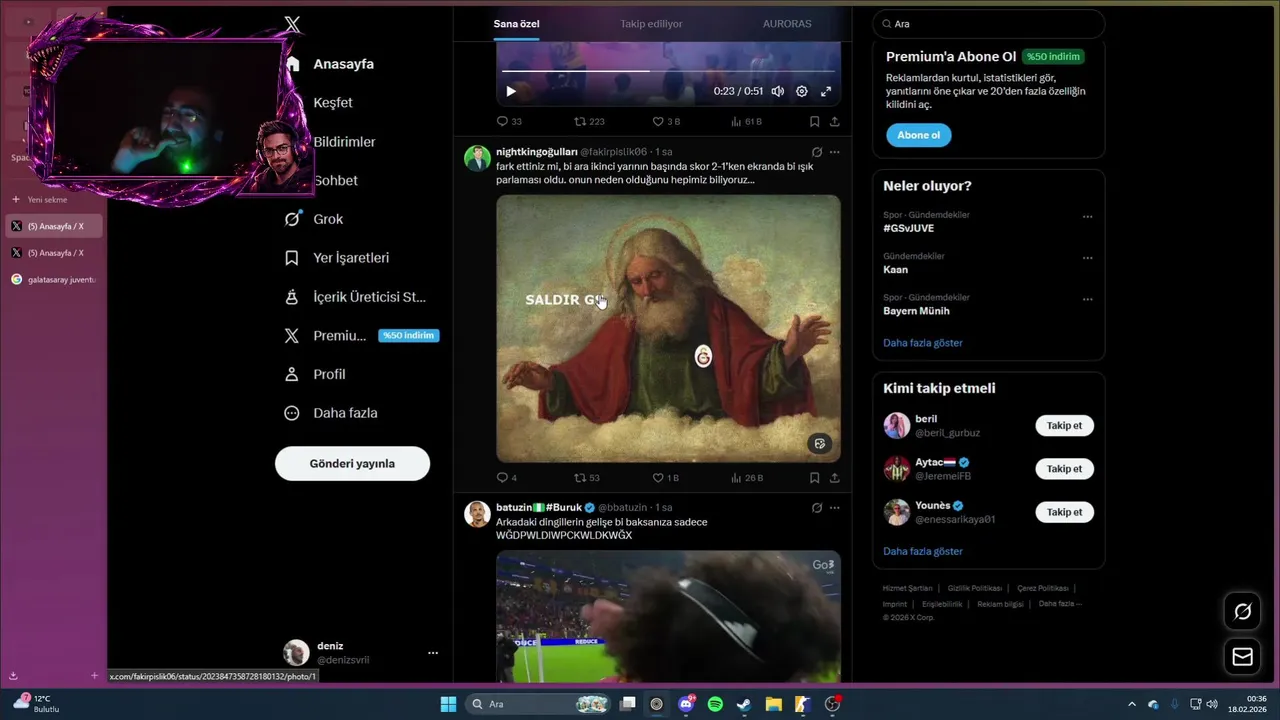Repost the video post with 223 reposts
This screenshot has width=1280, height=720.
(589, 121)
